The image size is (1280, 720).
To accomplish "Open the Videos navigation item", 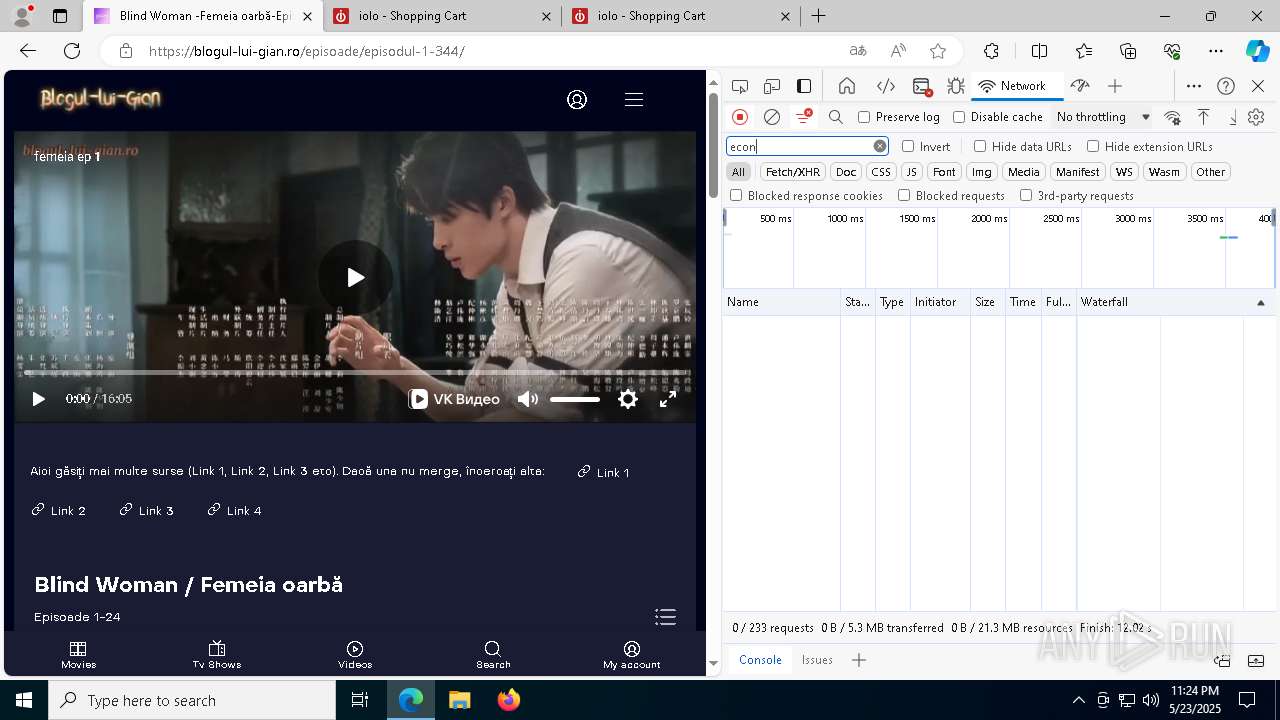I will point(355,655).
